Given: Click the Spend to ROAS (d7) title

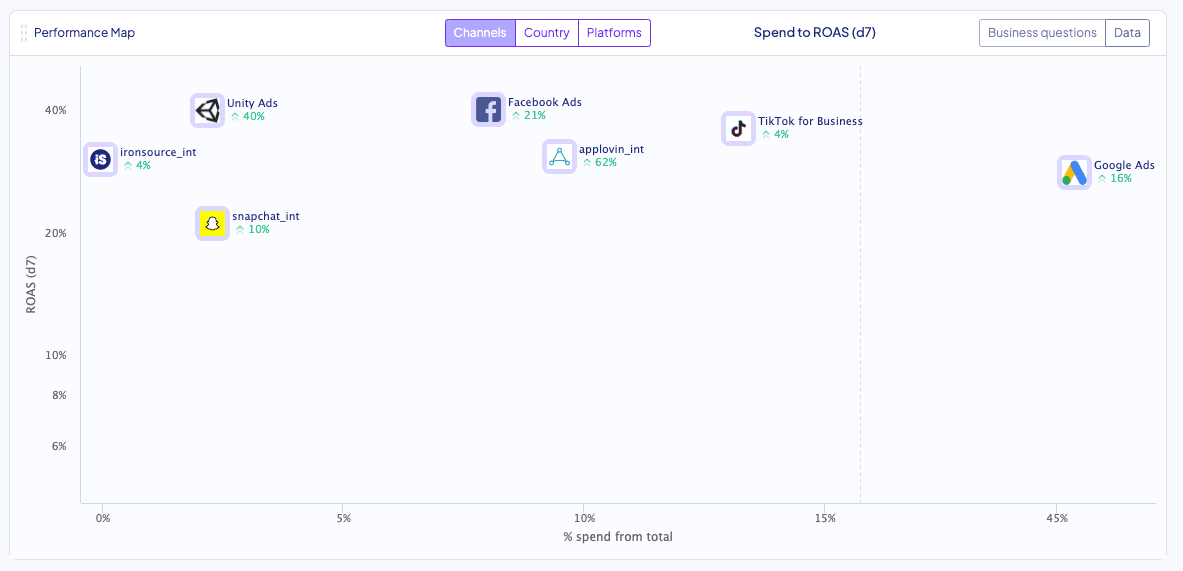Looking at the screenshot, I should point(814,33).
